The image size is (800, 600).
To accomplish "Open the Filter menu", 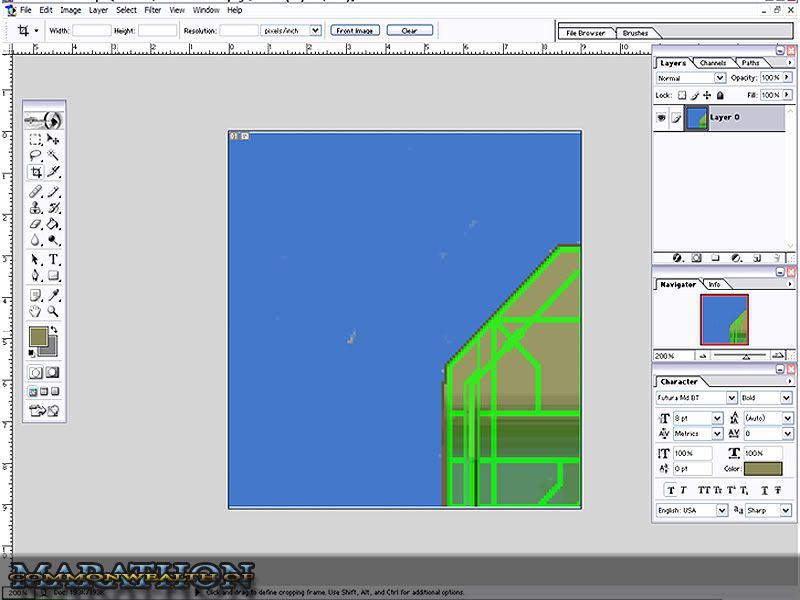I will click(x=152, y=10).
